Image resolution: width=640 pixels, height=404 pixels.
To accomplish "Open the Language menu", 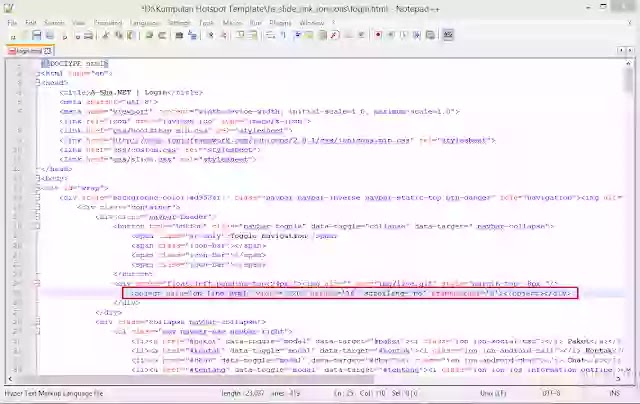I will coord(145,23).
